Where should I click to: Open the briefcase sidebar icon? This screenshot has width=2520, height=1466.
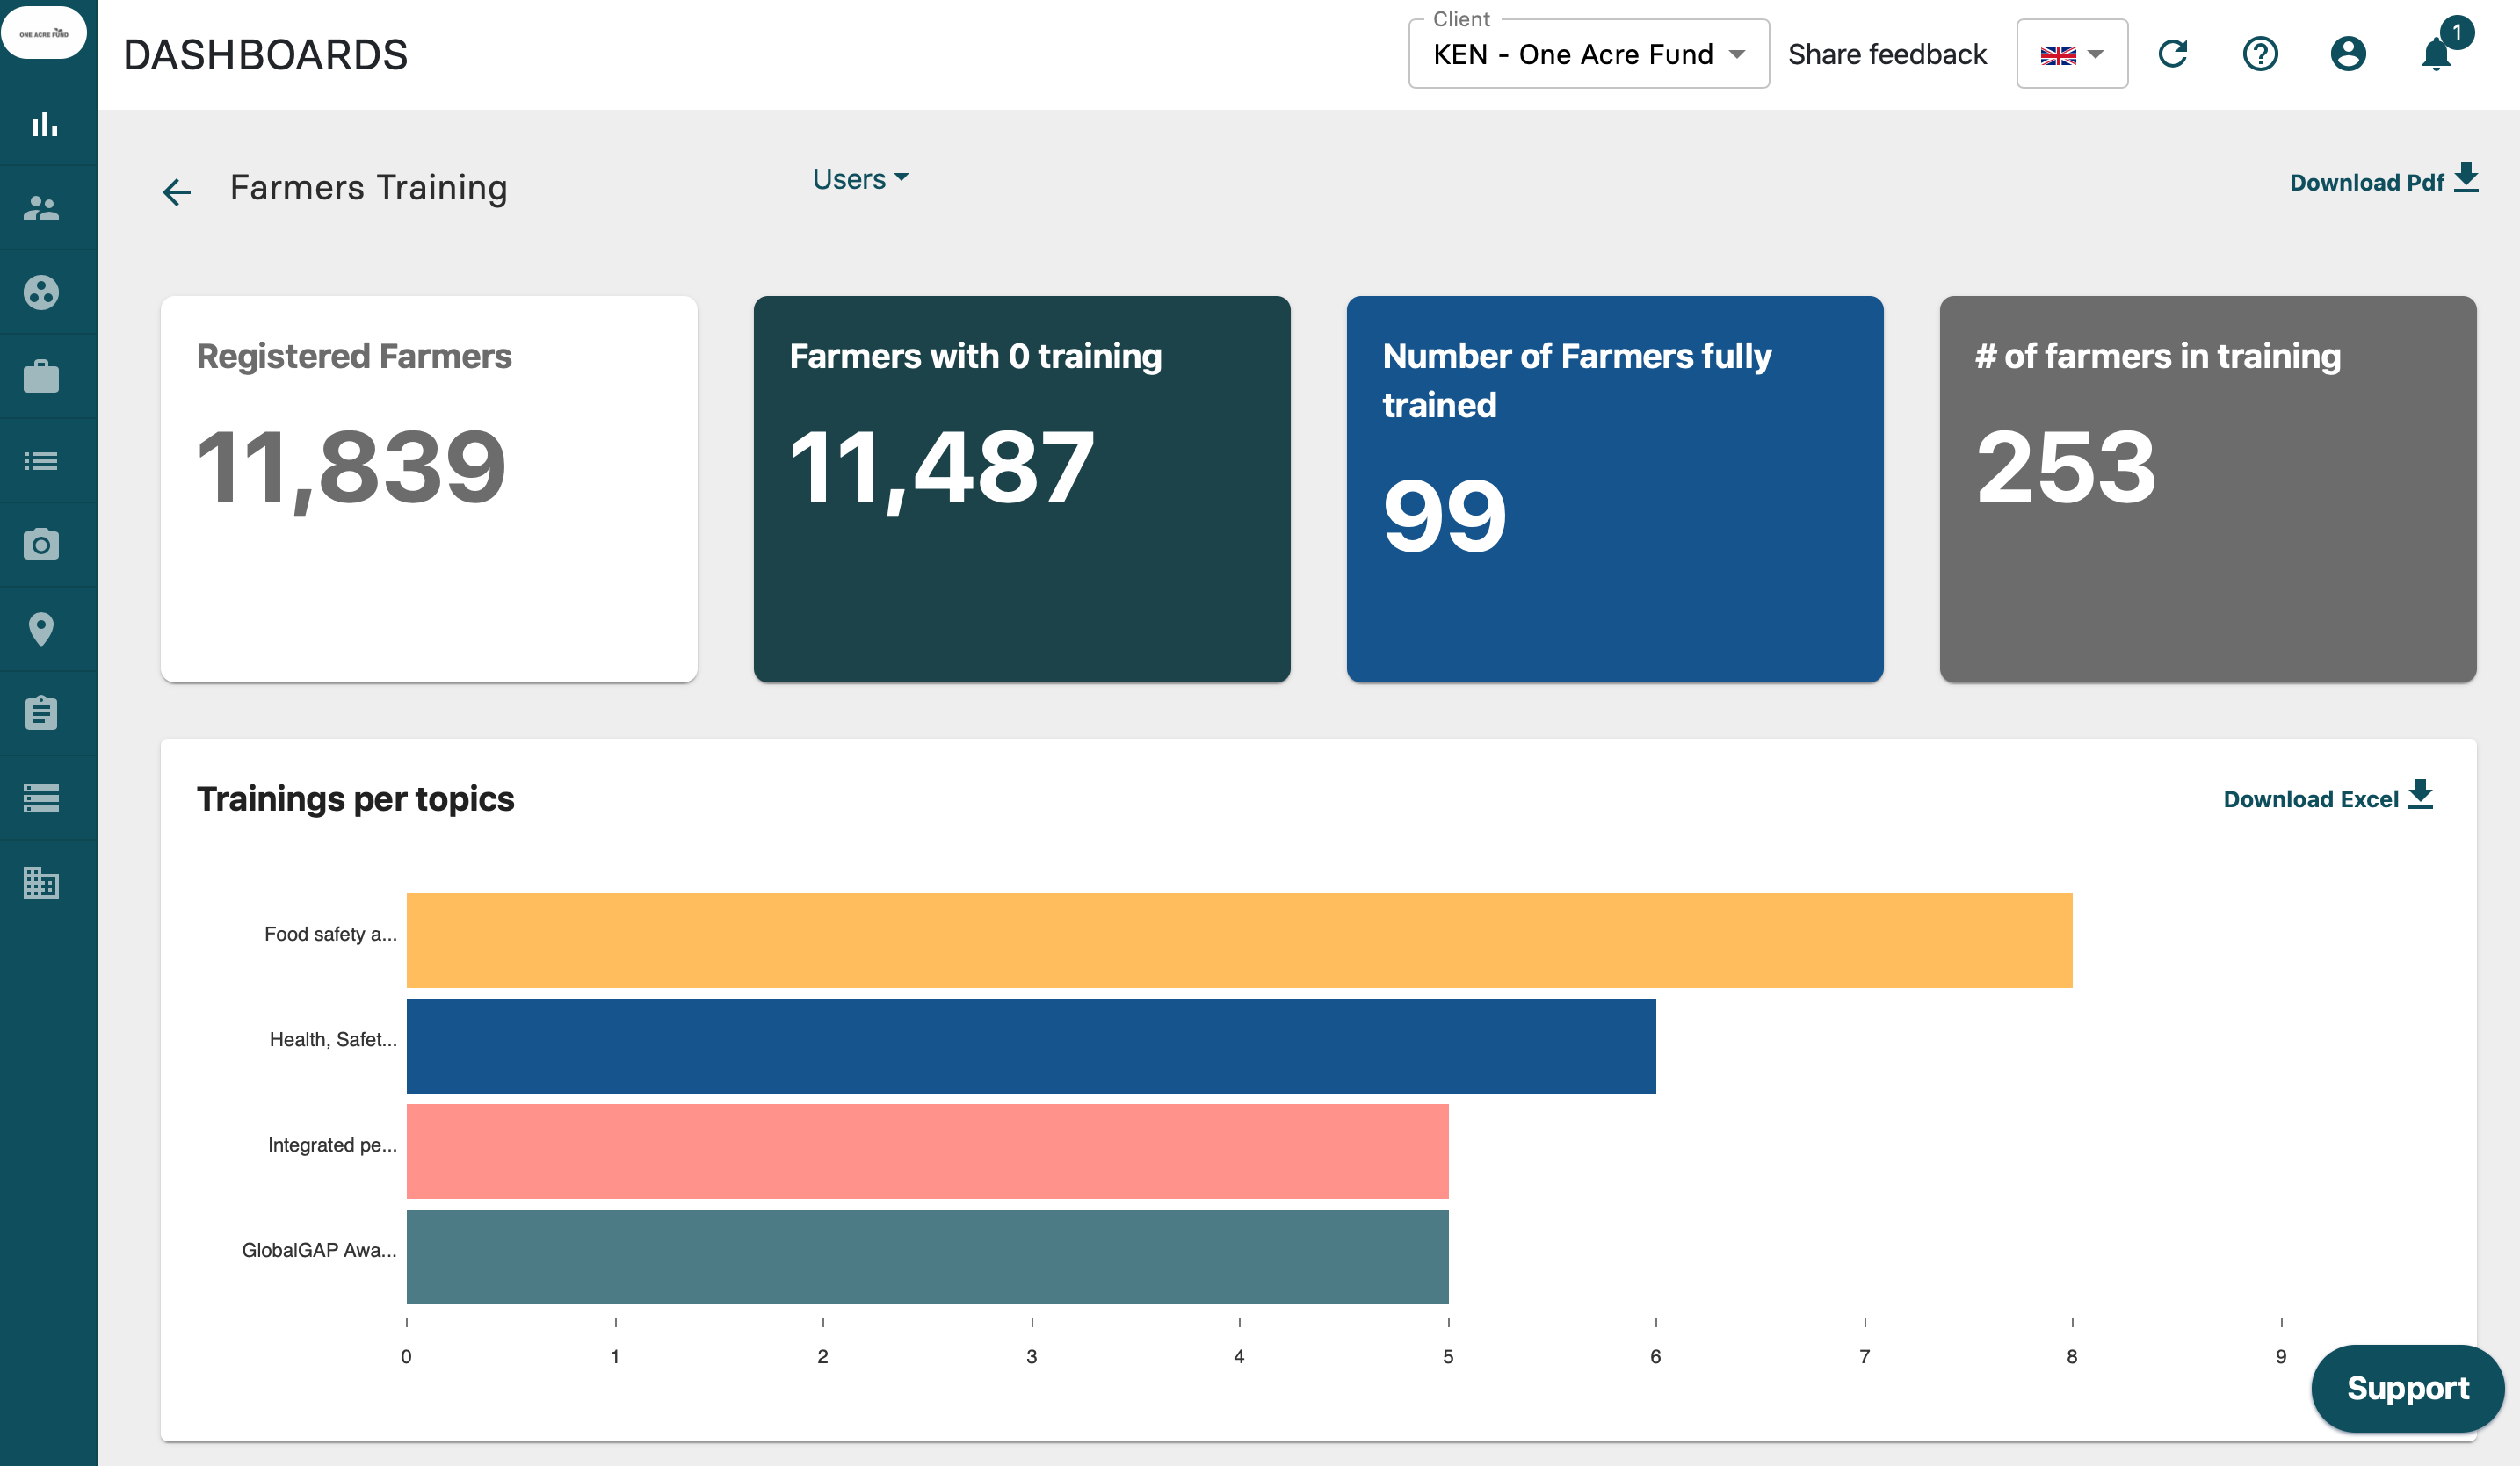click(41, 377)
